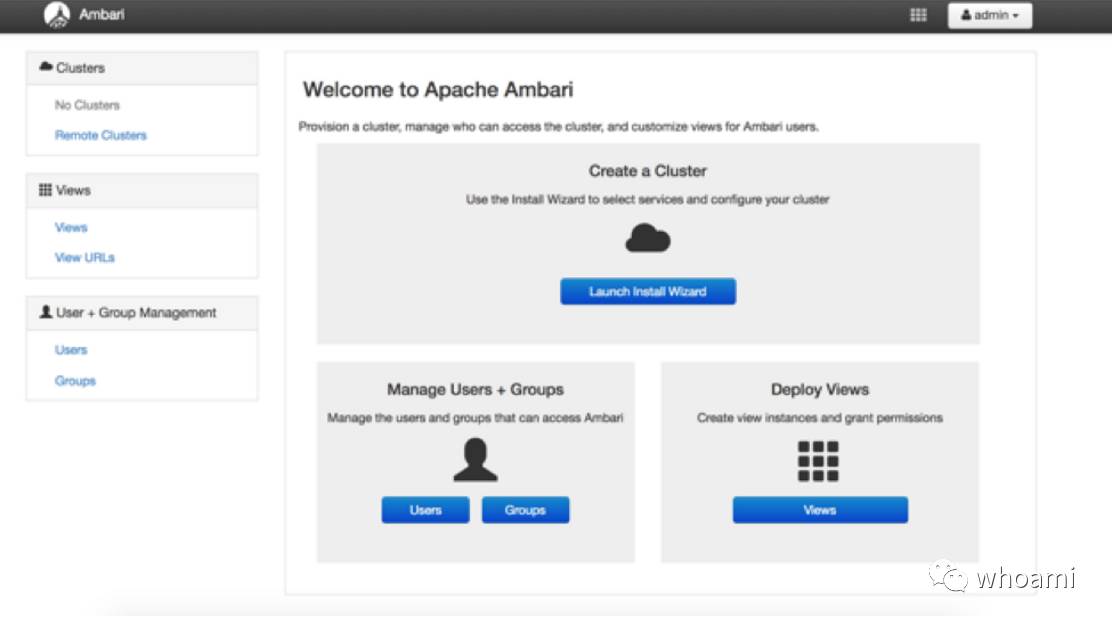Click 'Create view instances and grant permissions' text
Viewport: 1112px width, 624px height.
tap(820, 418)
